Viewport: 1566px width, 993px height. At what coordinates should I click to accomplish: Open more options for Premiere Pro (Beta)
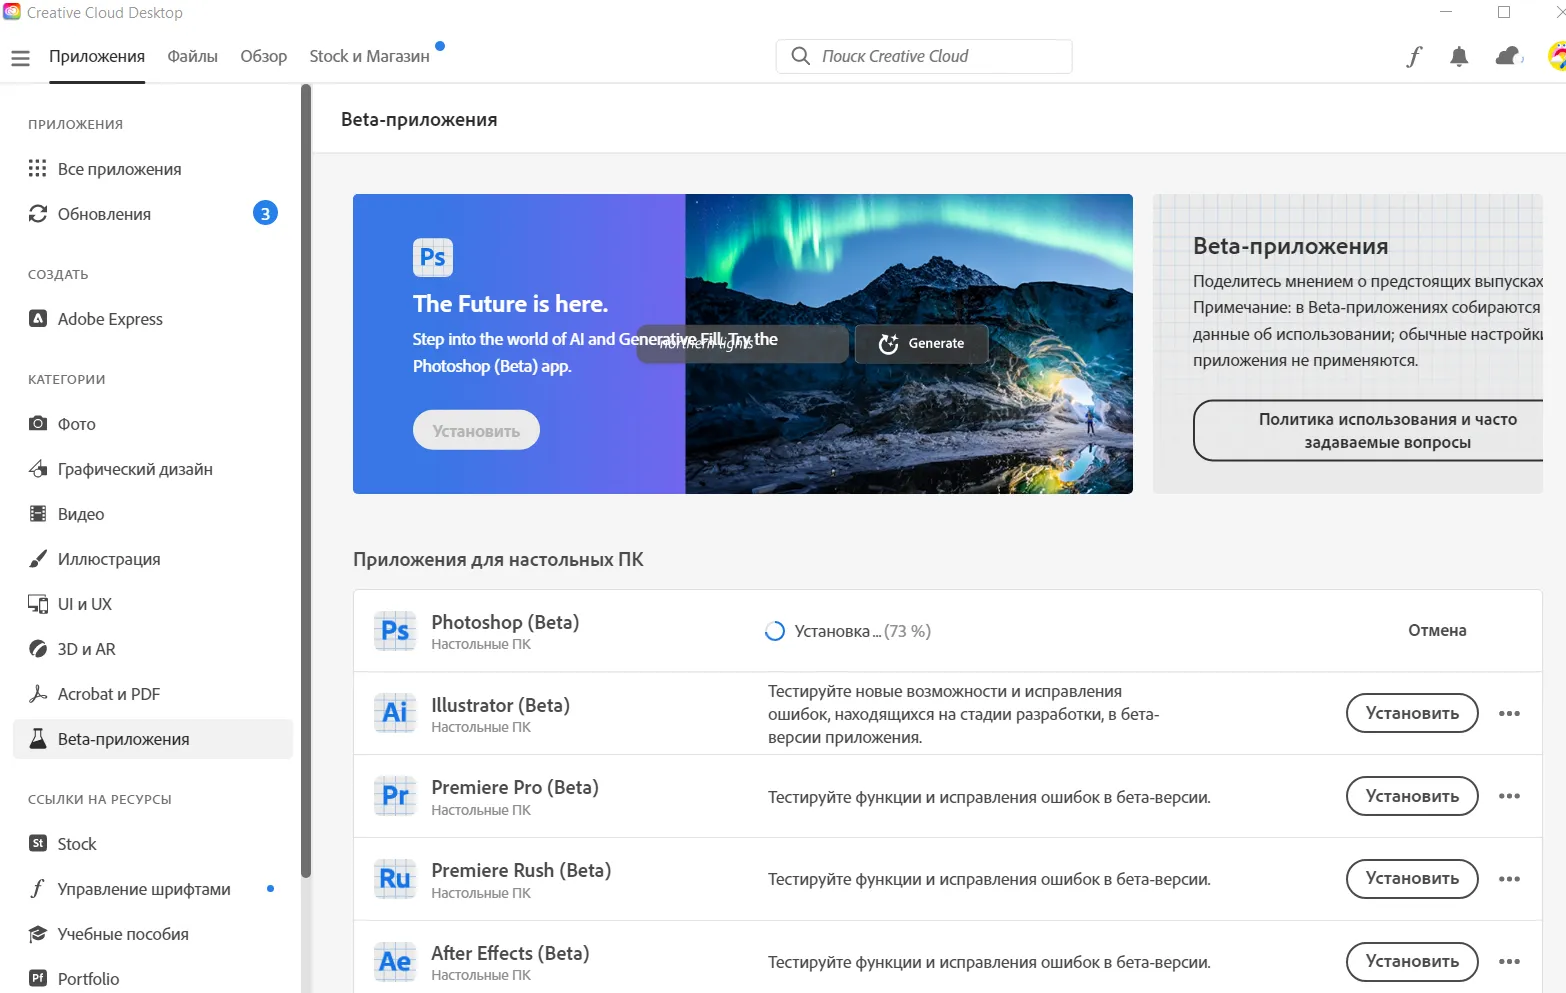tap(1509, 796)
